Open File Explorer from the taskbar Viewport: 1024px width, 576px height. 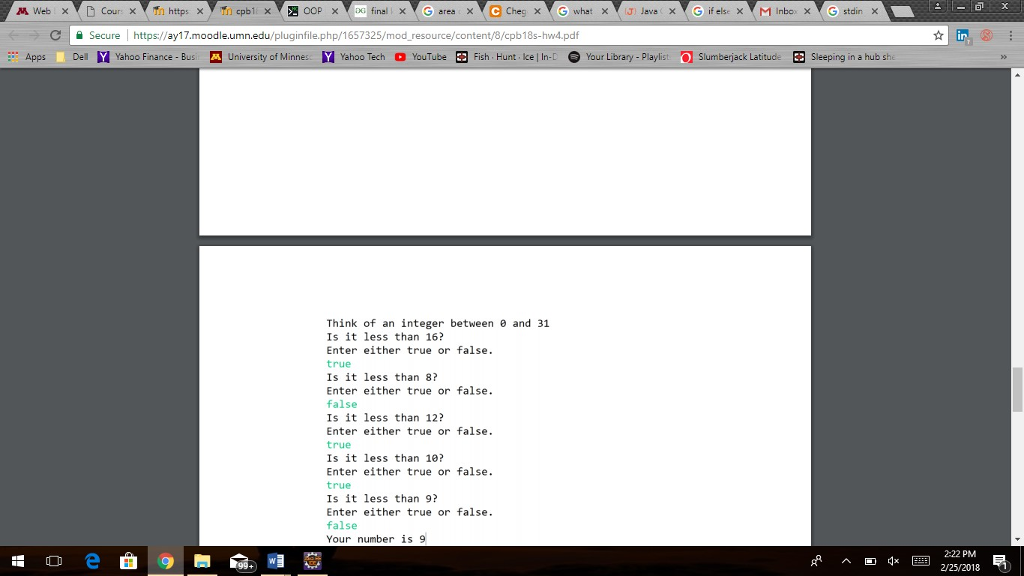tap(203, 561)
